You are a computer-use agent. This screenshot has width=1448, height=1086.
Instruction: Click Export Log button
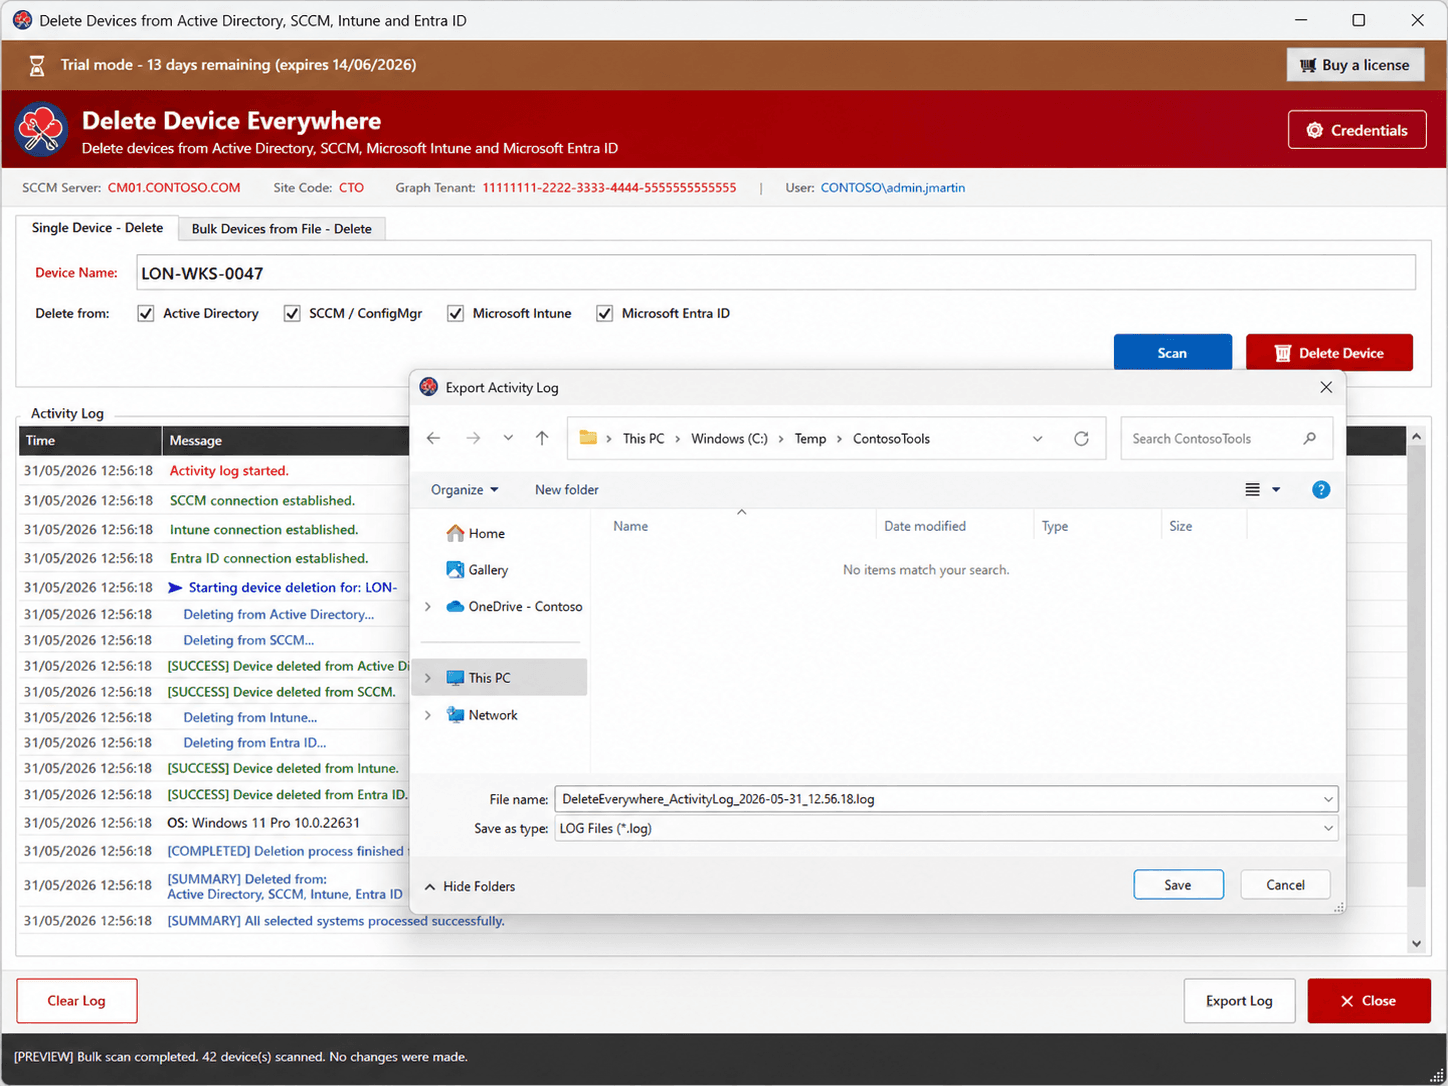[x=1239, y=1000]
